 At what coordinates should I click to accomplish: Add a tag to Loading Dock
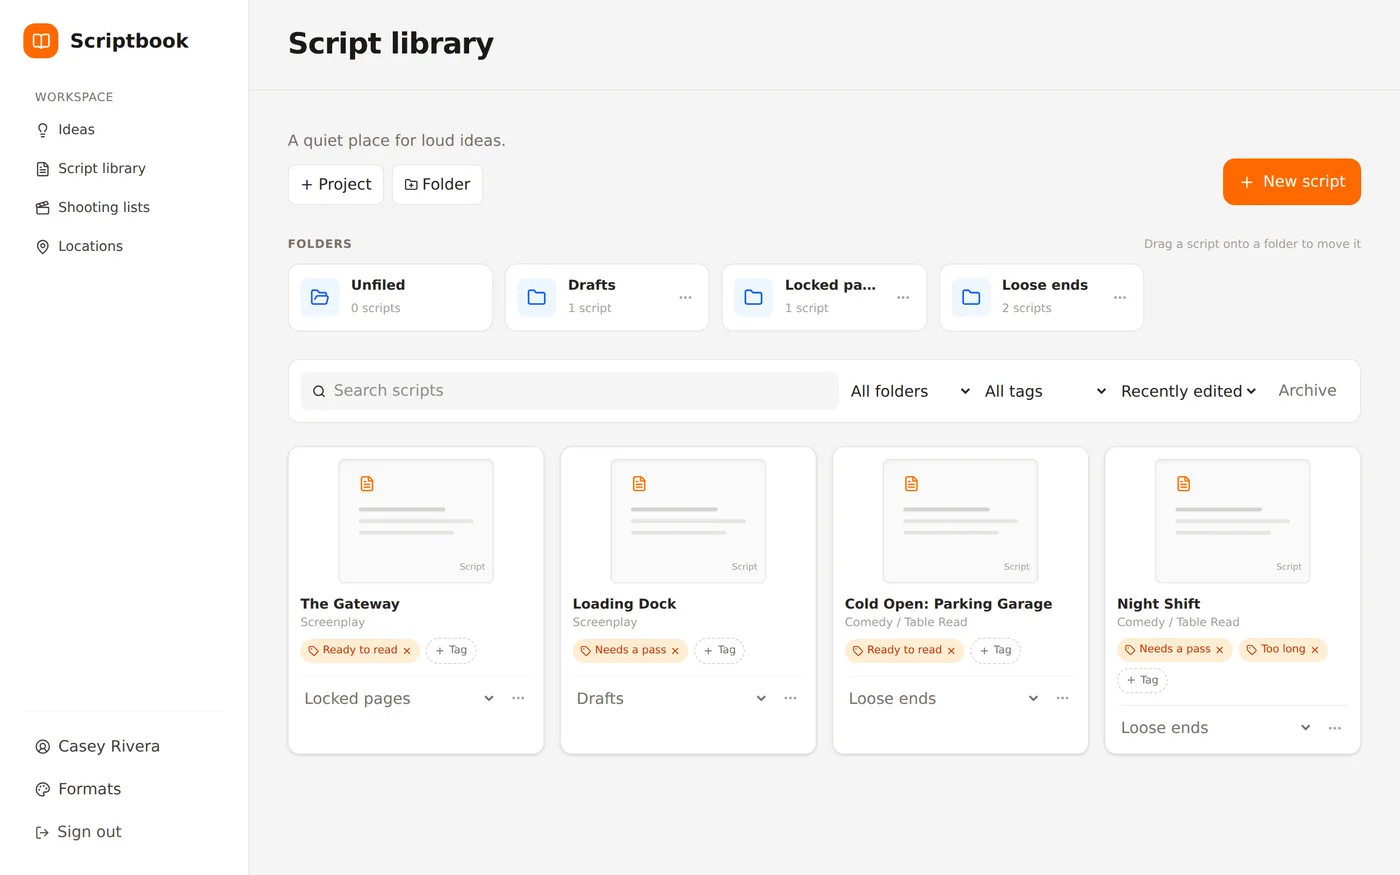pos(719,651)
